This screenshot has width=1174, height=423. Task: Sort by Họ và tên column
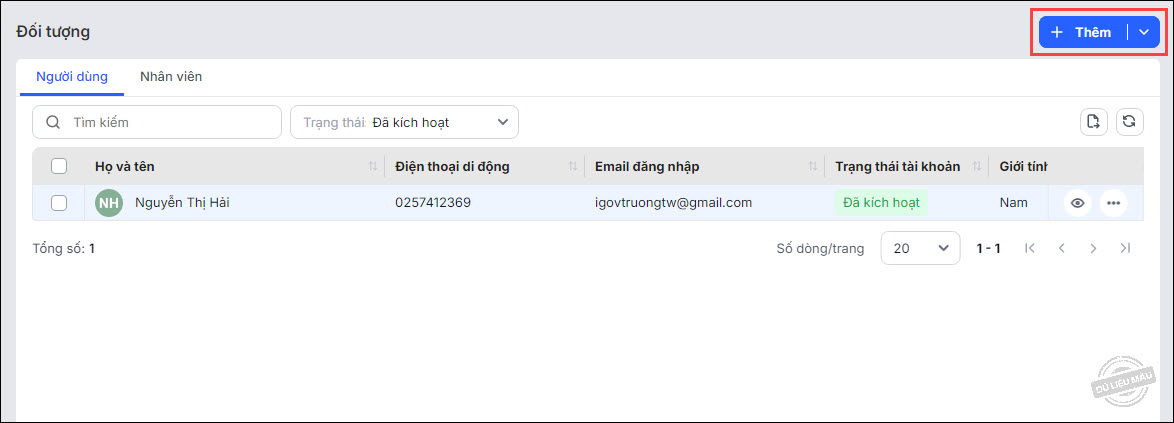coord(373,166)
